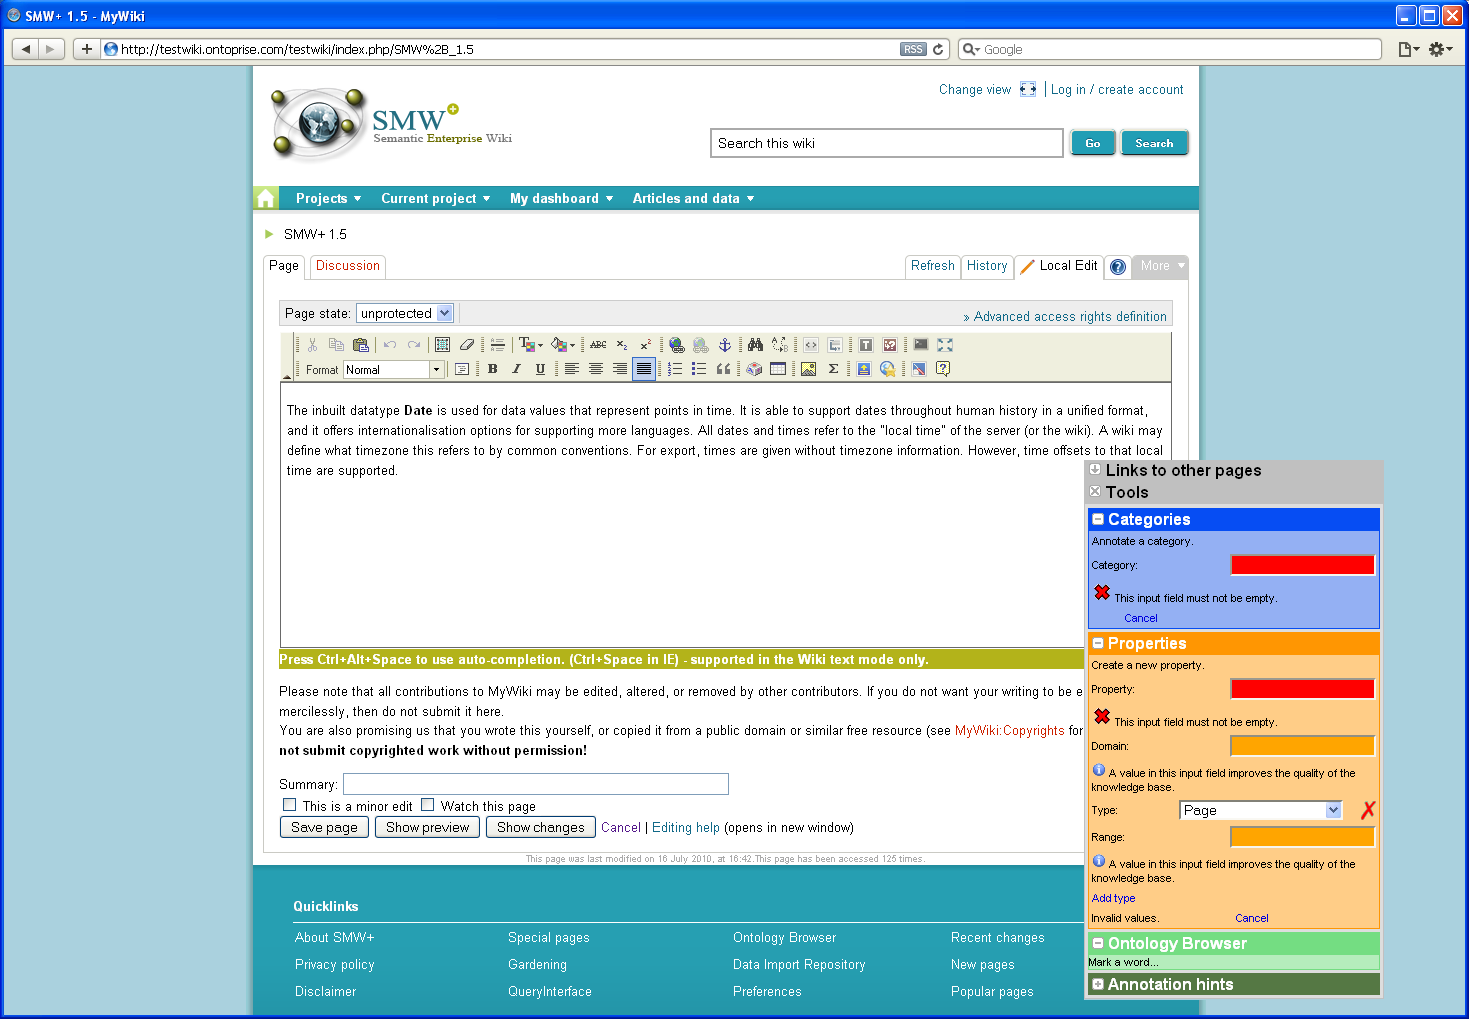This screenshot has width=1469, height=1019.
Task: Open Advanced access rights definition link
Action: (x=1069, y=317)
